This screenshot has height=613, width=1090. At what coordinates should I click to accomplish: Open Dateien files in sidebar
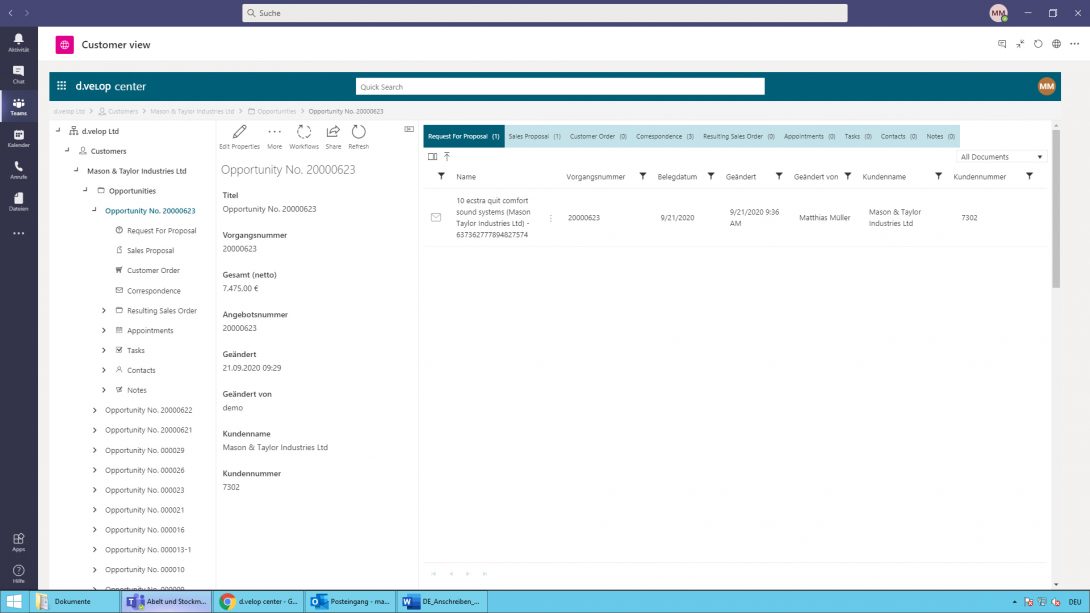[x=19, y=202]
